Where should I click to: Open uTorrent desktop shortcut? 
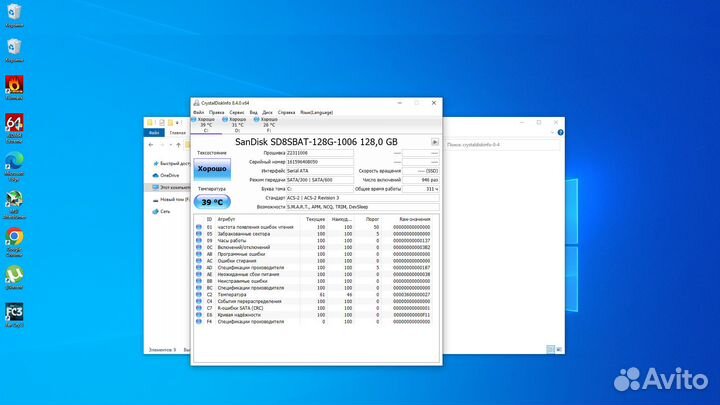point(14,278)
